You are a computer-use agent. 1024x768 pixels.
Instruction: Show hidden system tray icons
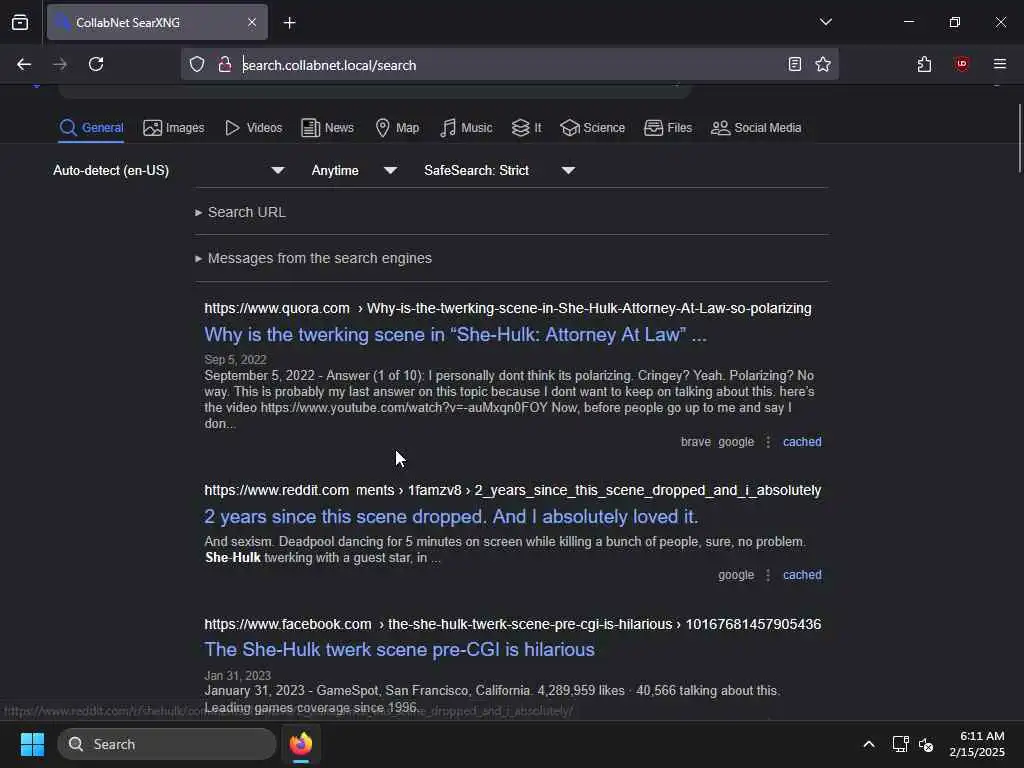[869, 744]
